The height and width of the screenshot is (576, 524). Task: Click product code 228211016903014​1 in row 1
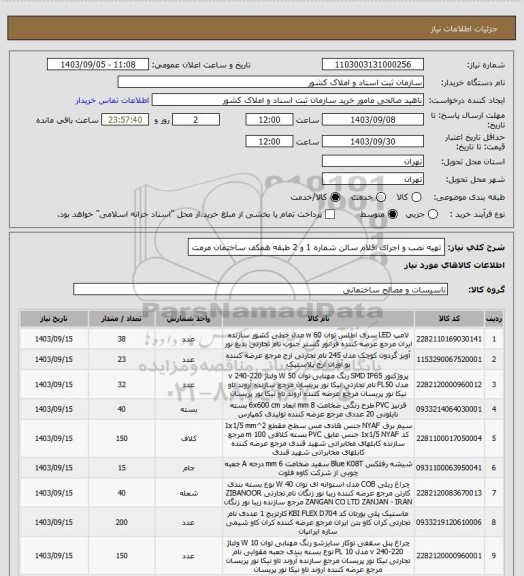point(449,339)
